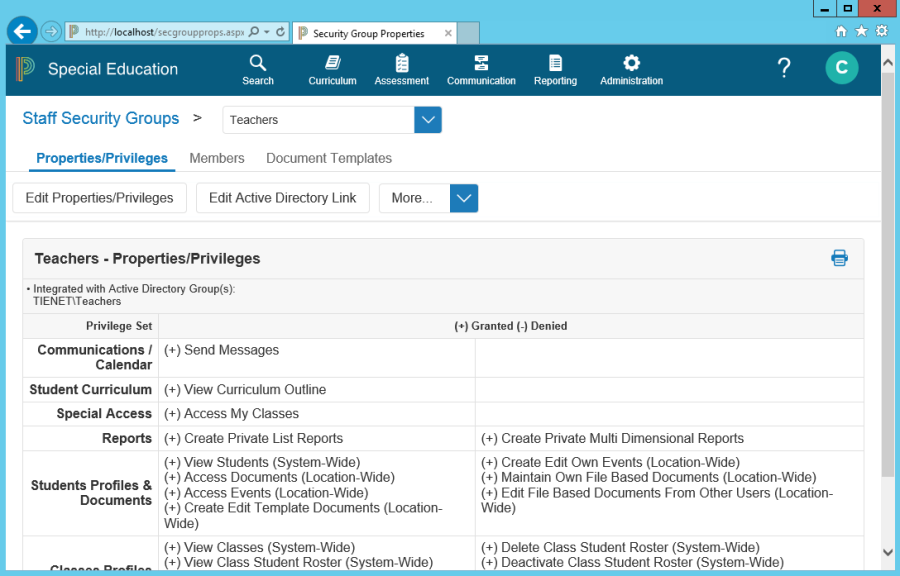Click the Edit Active Directory Link button
This screenshot has height=576, width=900.
(x=282, y=198)
